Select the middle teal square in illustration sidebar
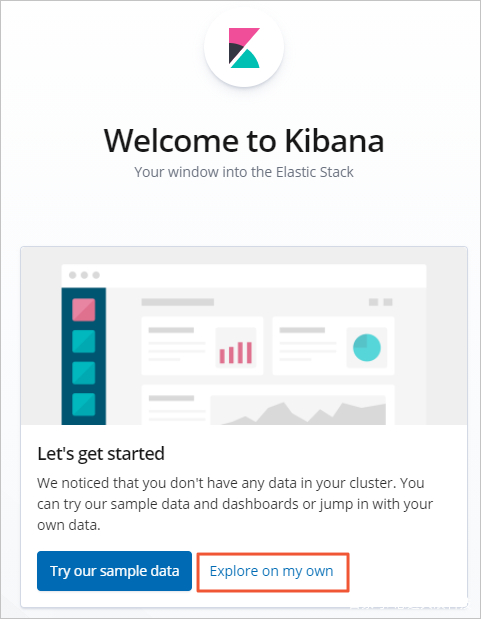Screen dimensions: 481x619 tap(84, 373)
